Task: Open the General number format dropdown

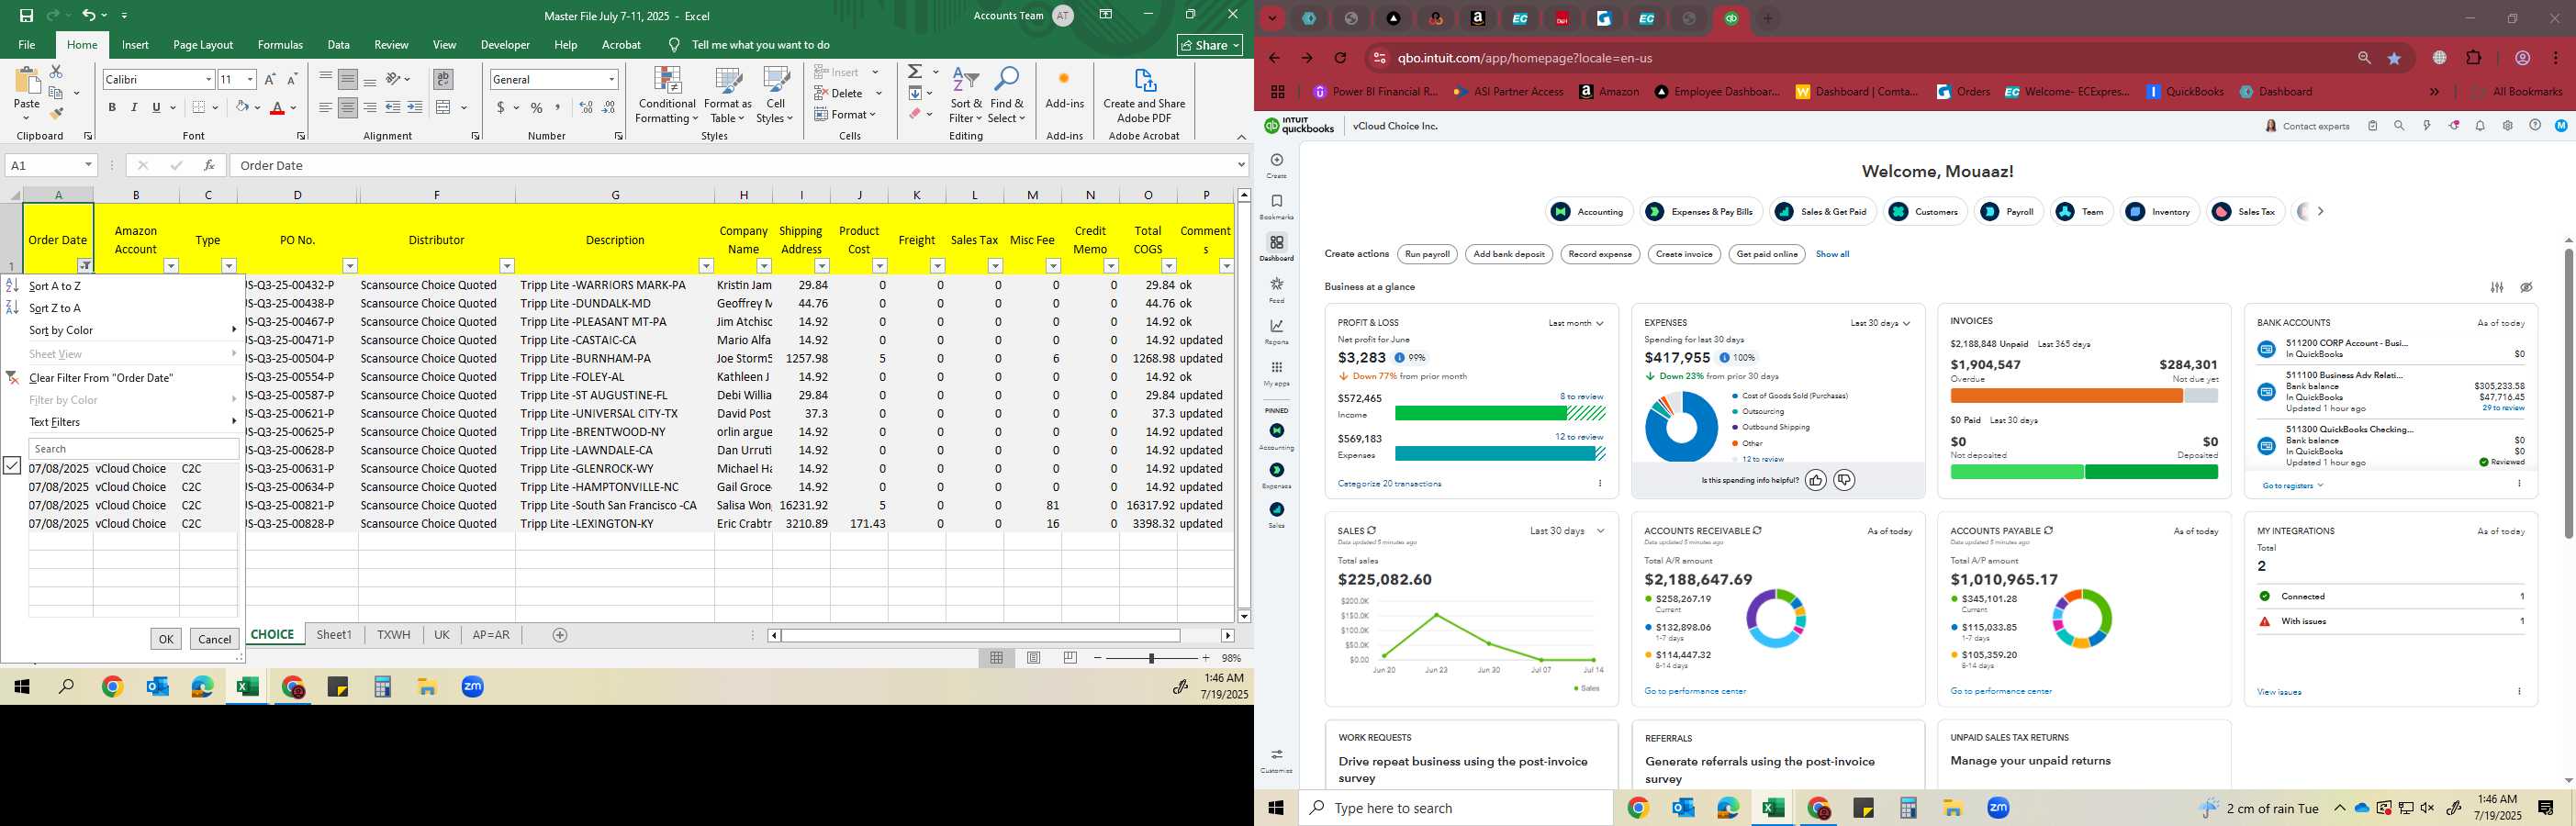Action: point(611,80)
